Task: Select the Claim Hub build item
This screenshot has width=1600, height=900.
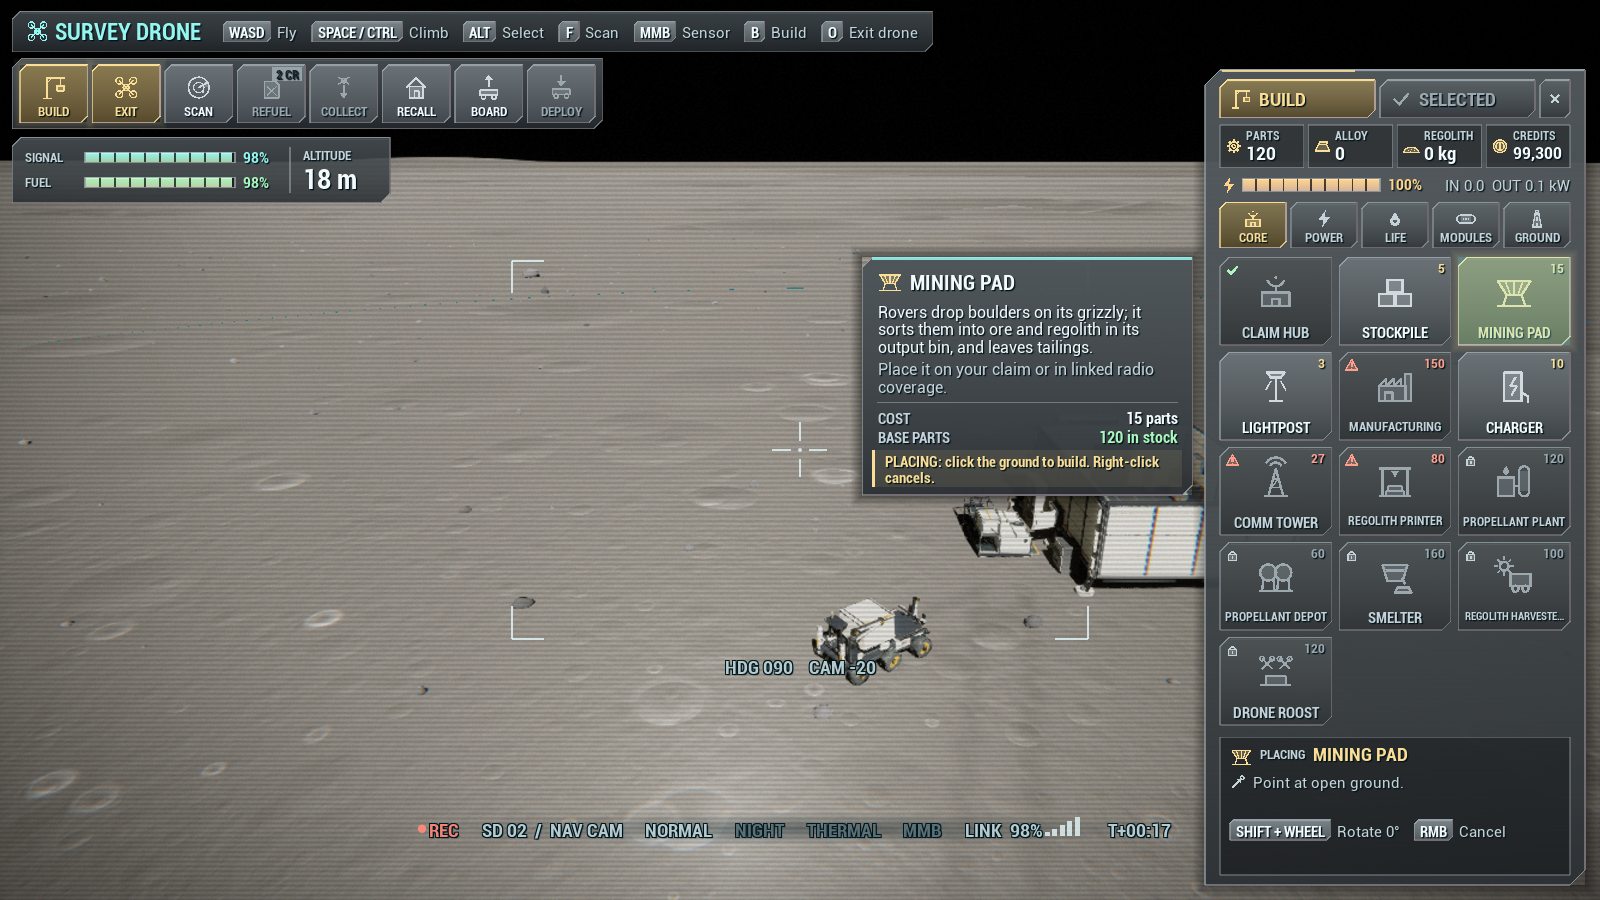Action: (x=1275, y=301)
